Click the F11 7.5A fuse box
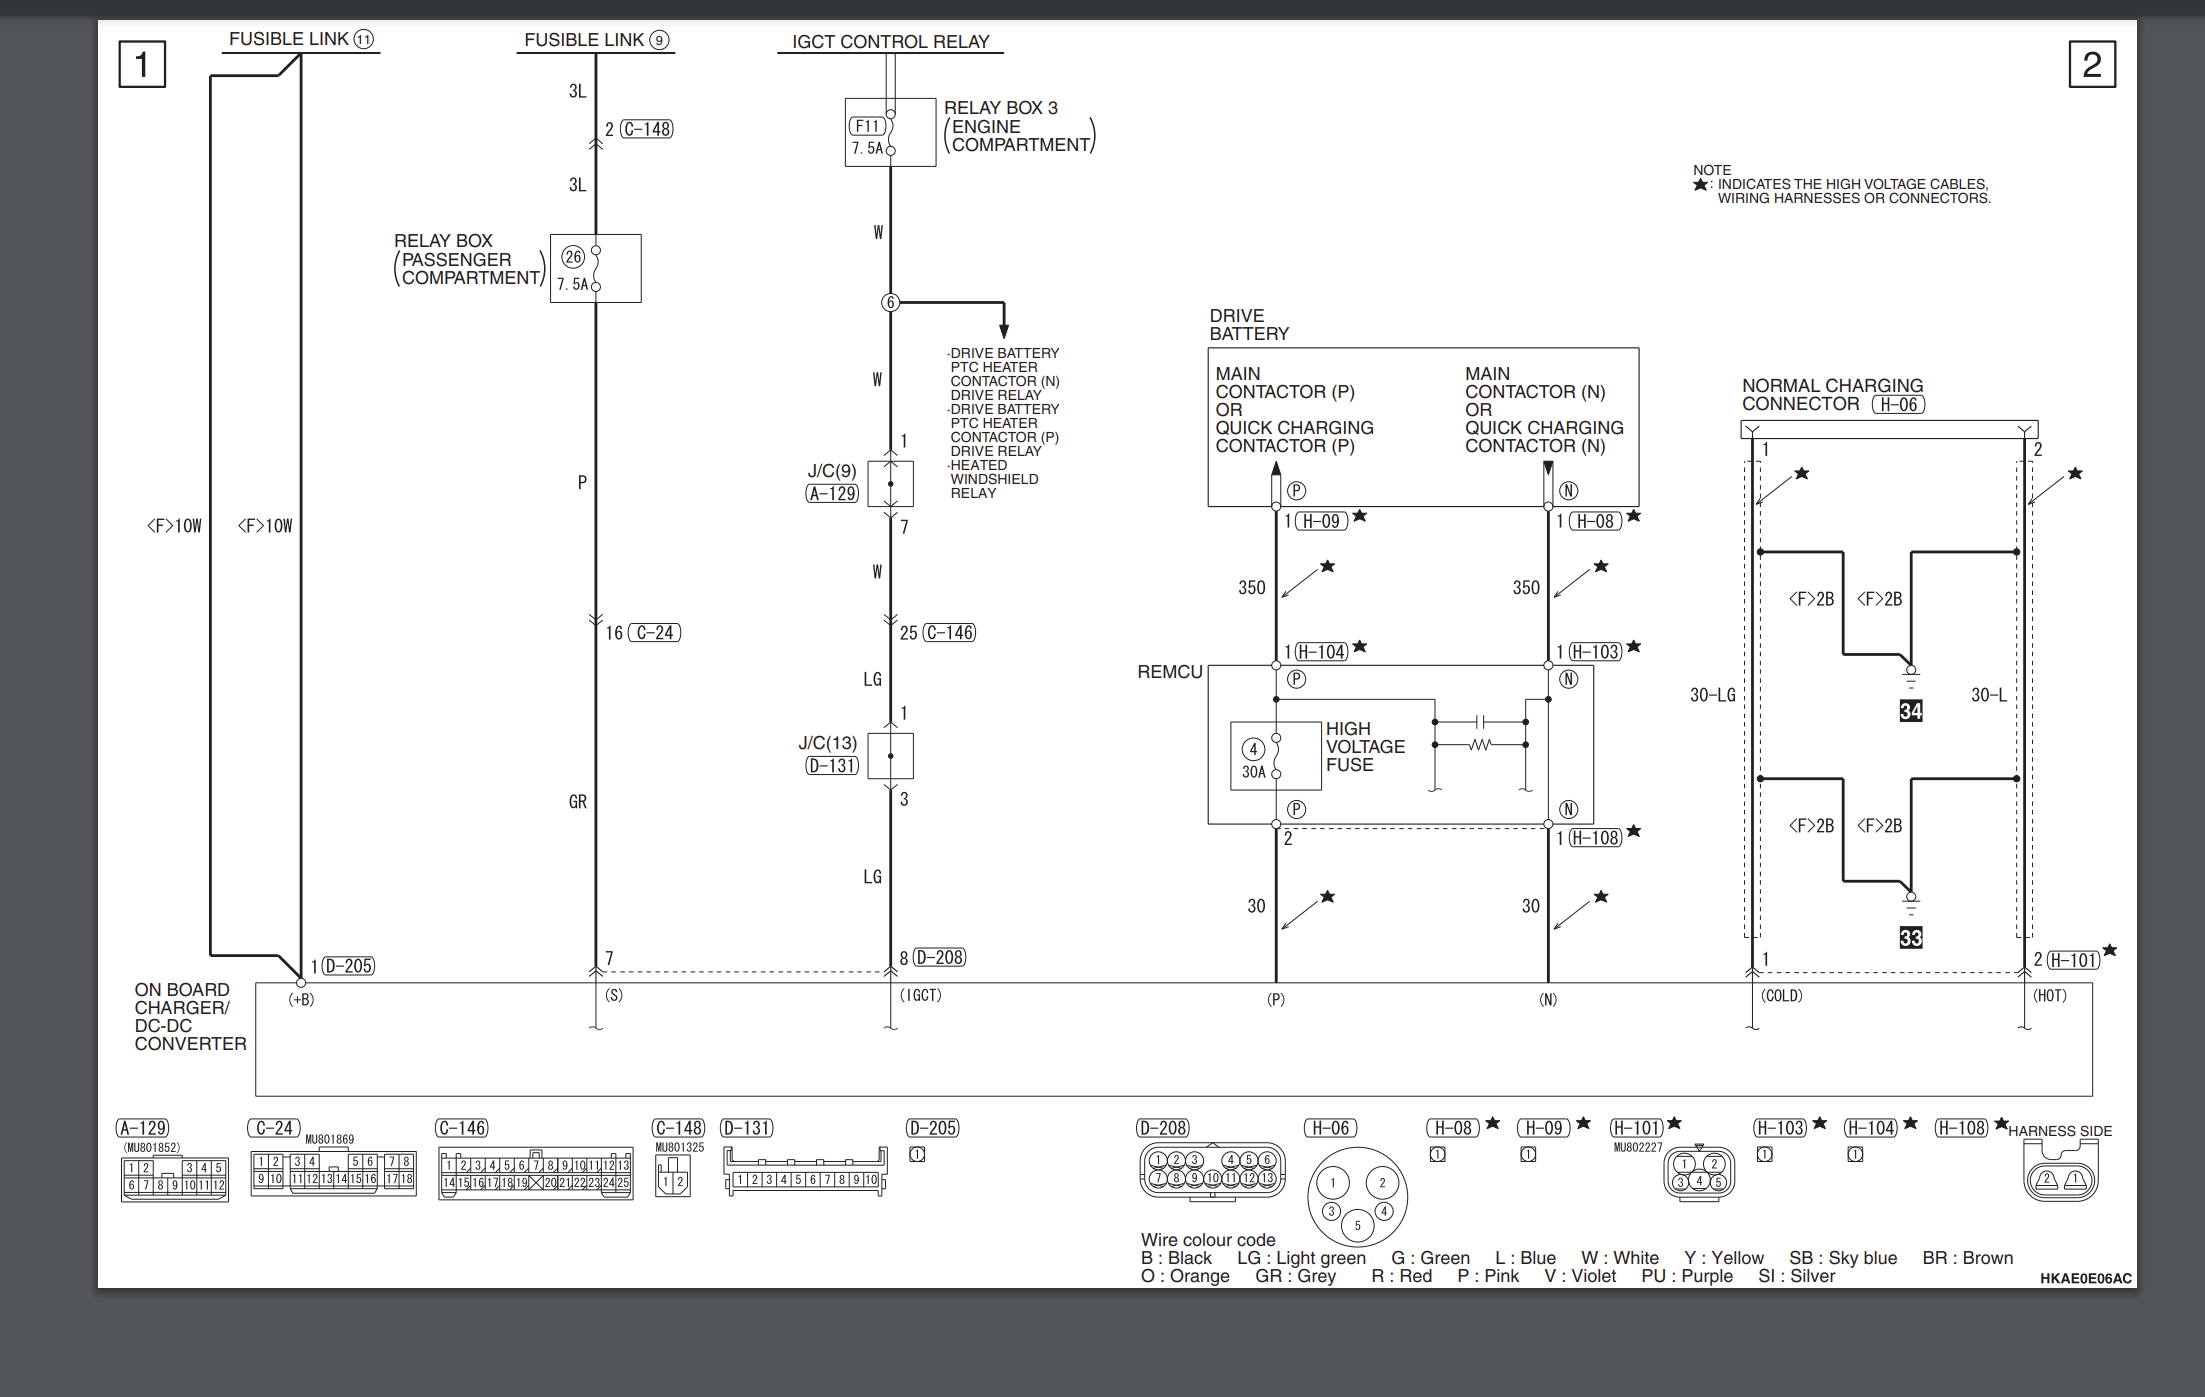2205x1397 pixels. (890, 133)
